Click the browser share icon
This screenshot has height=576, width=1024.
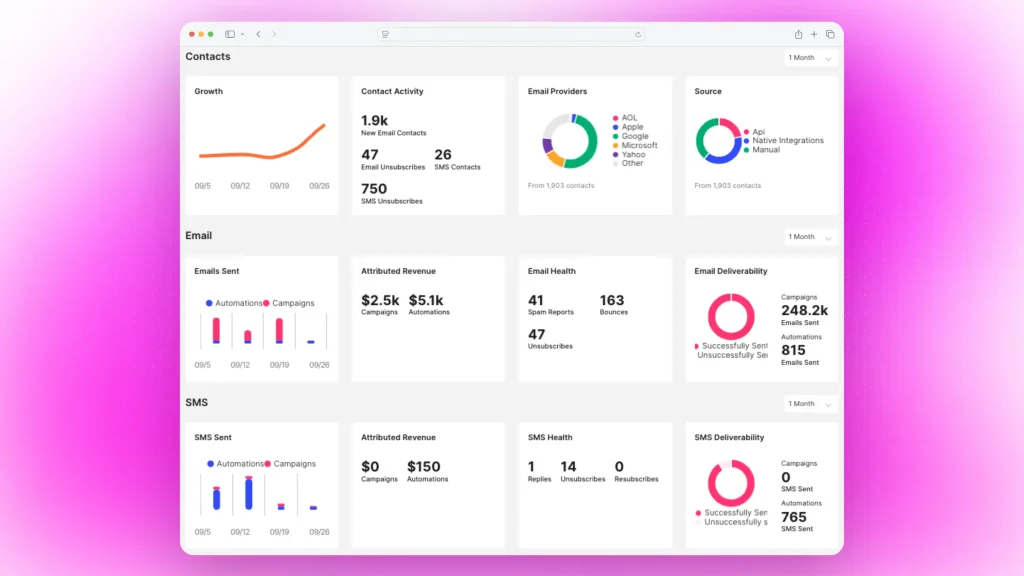pos(797,33)
